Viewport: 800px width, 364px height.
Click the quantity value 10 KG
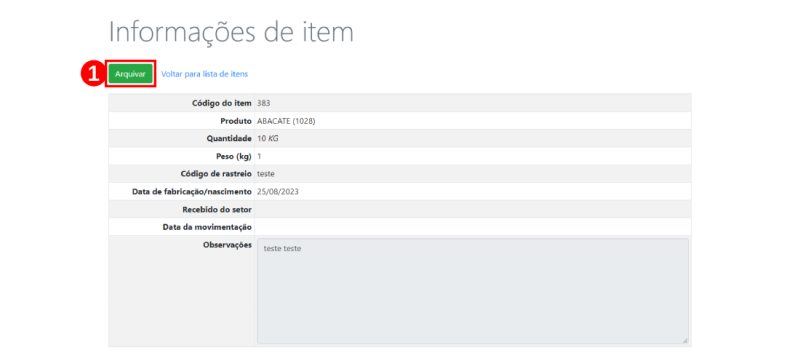(268, 138)
